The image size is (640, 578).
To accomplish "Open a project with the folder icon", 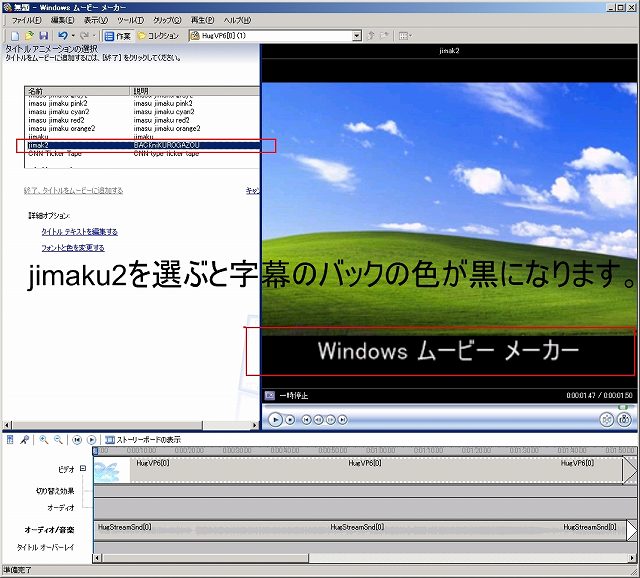I will (29, 36).
